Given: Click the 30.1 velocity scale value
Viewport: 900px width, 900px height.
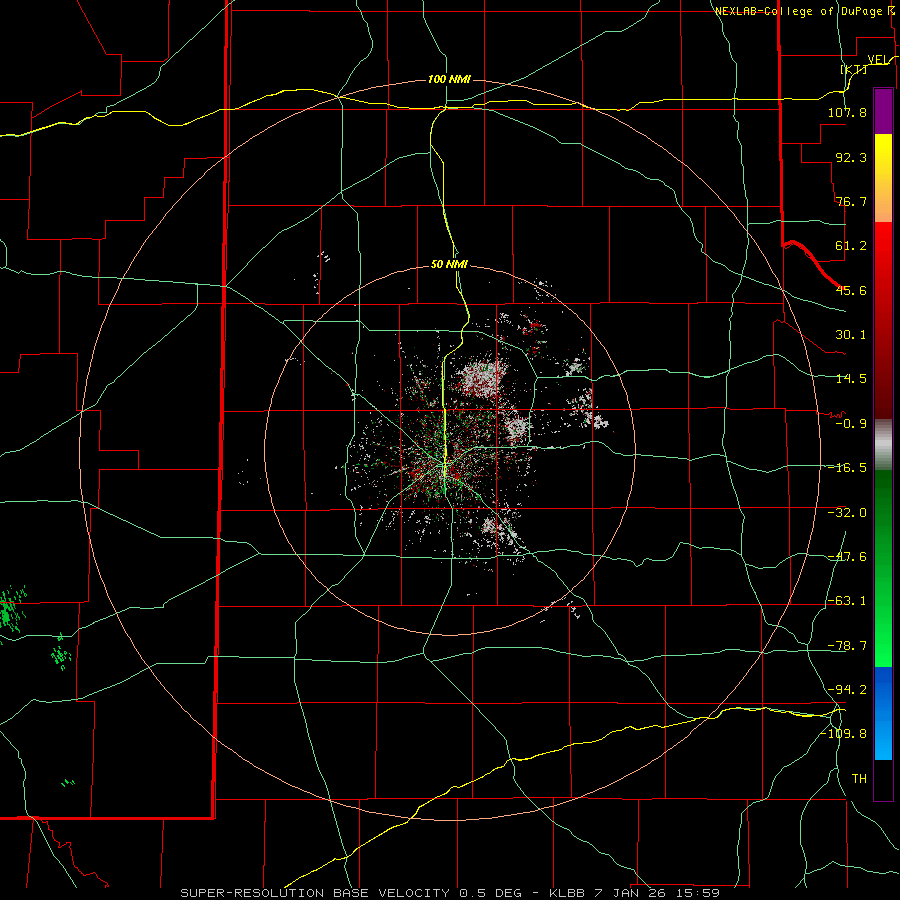Looking at the screenshot, I should click(x=851, y=335).
